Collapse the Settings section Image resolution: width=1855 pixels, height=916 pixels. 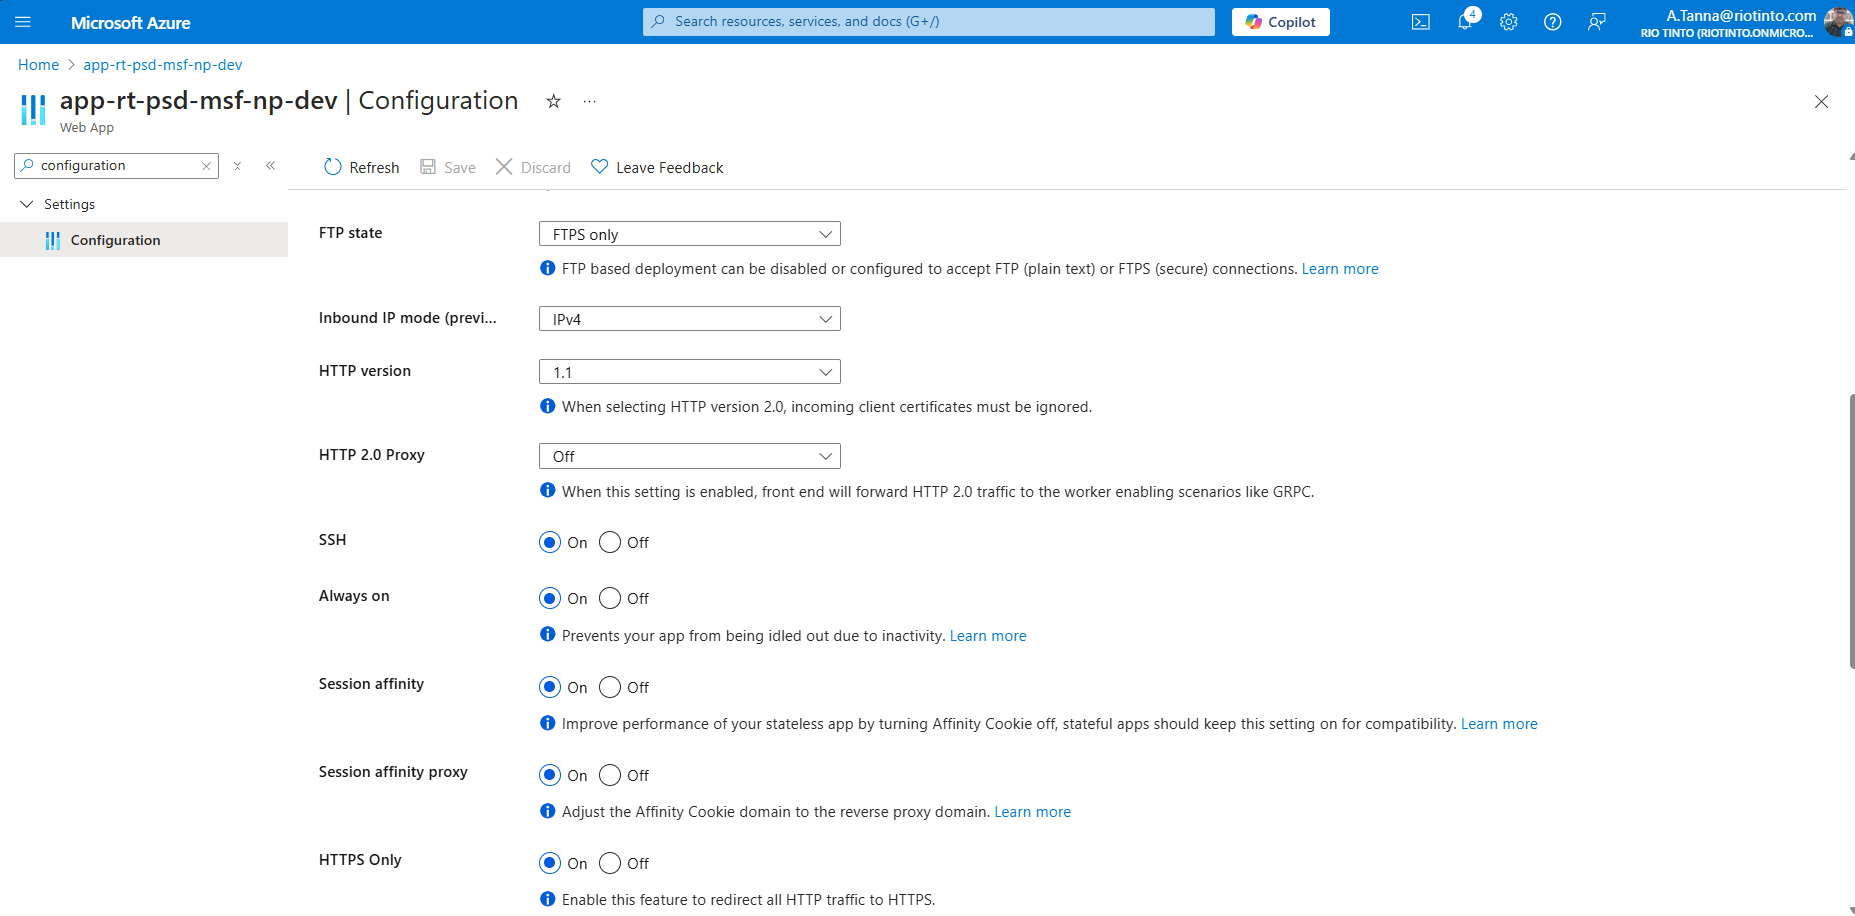pos(26,204)
